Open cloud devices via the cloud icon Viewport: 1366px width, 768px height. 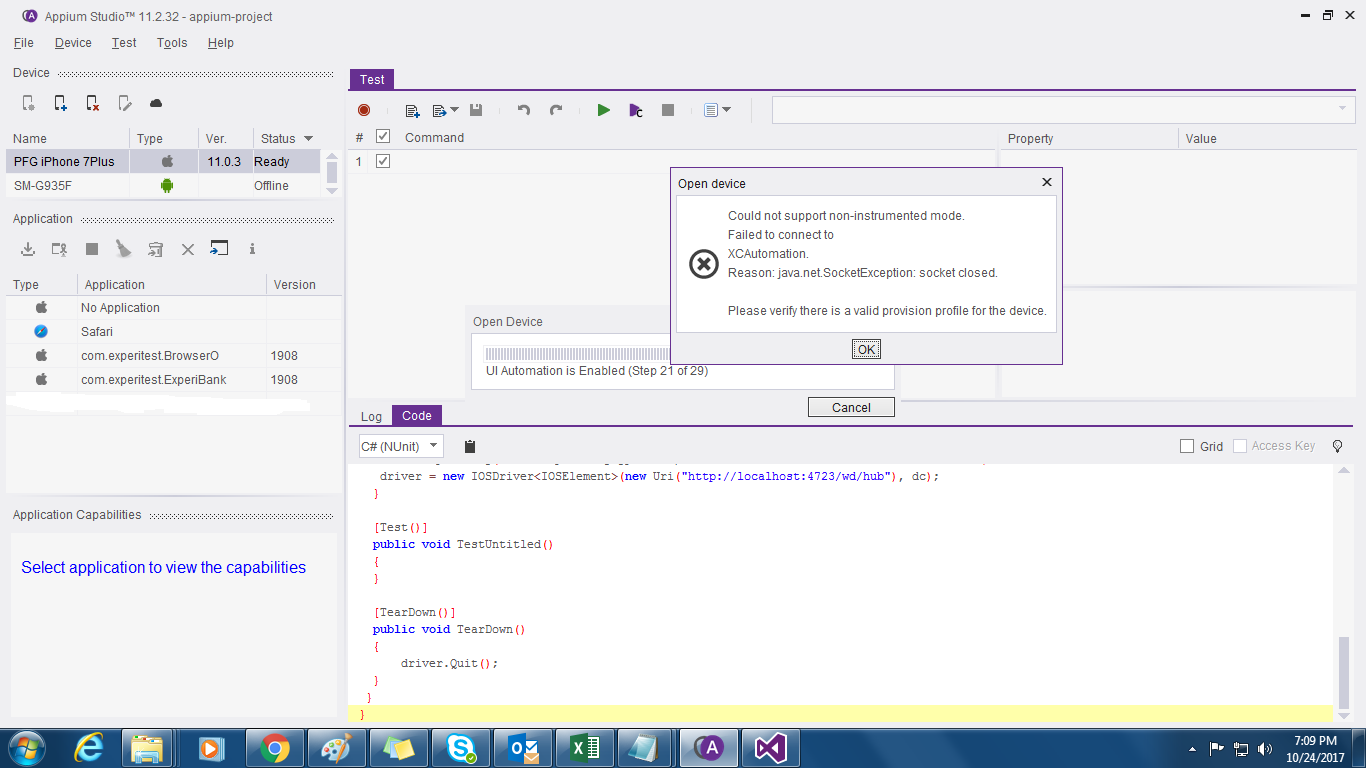pos(156,103)
